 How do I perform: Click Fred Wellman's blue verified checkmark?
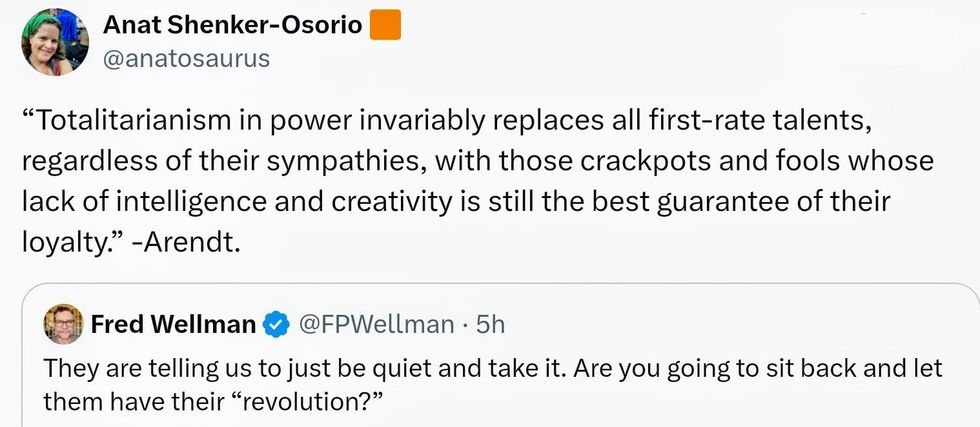pos(276,324)
